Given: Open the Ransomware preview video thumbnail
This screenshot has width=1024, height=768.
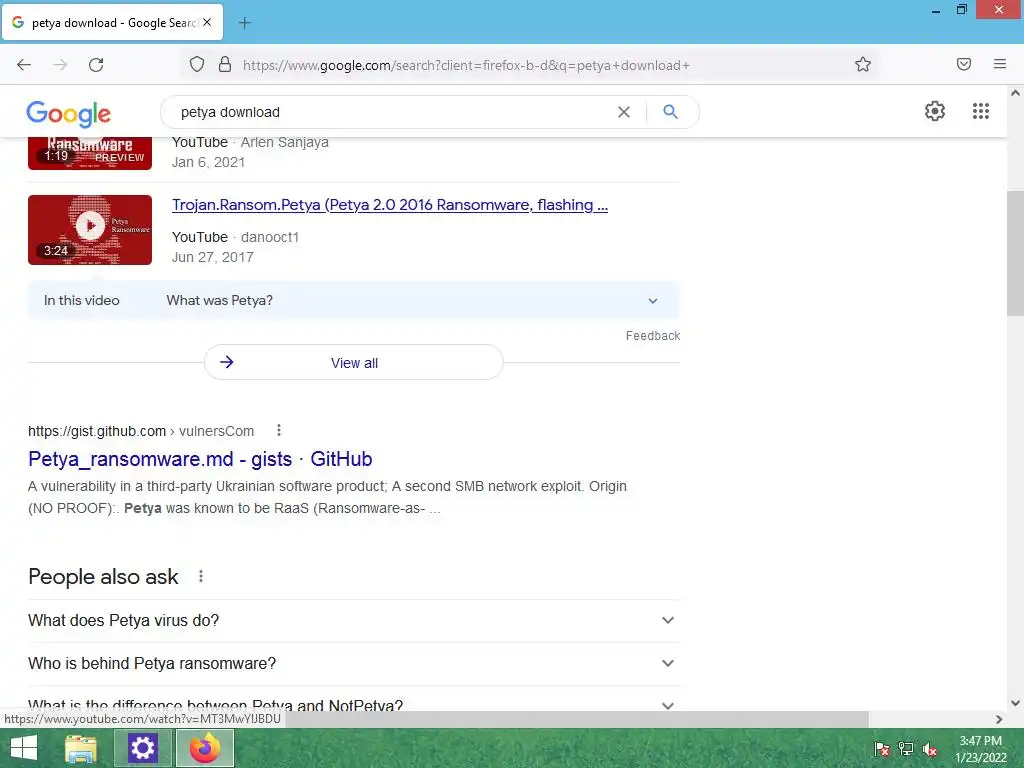Looking at the screenshot, I should click(x=90, y=153).
